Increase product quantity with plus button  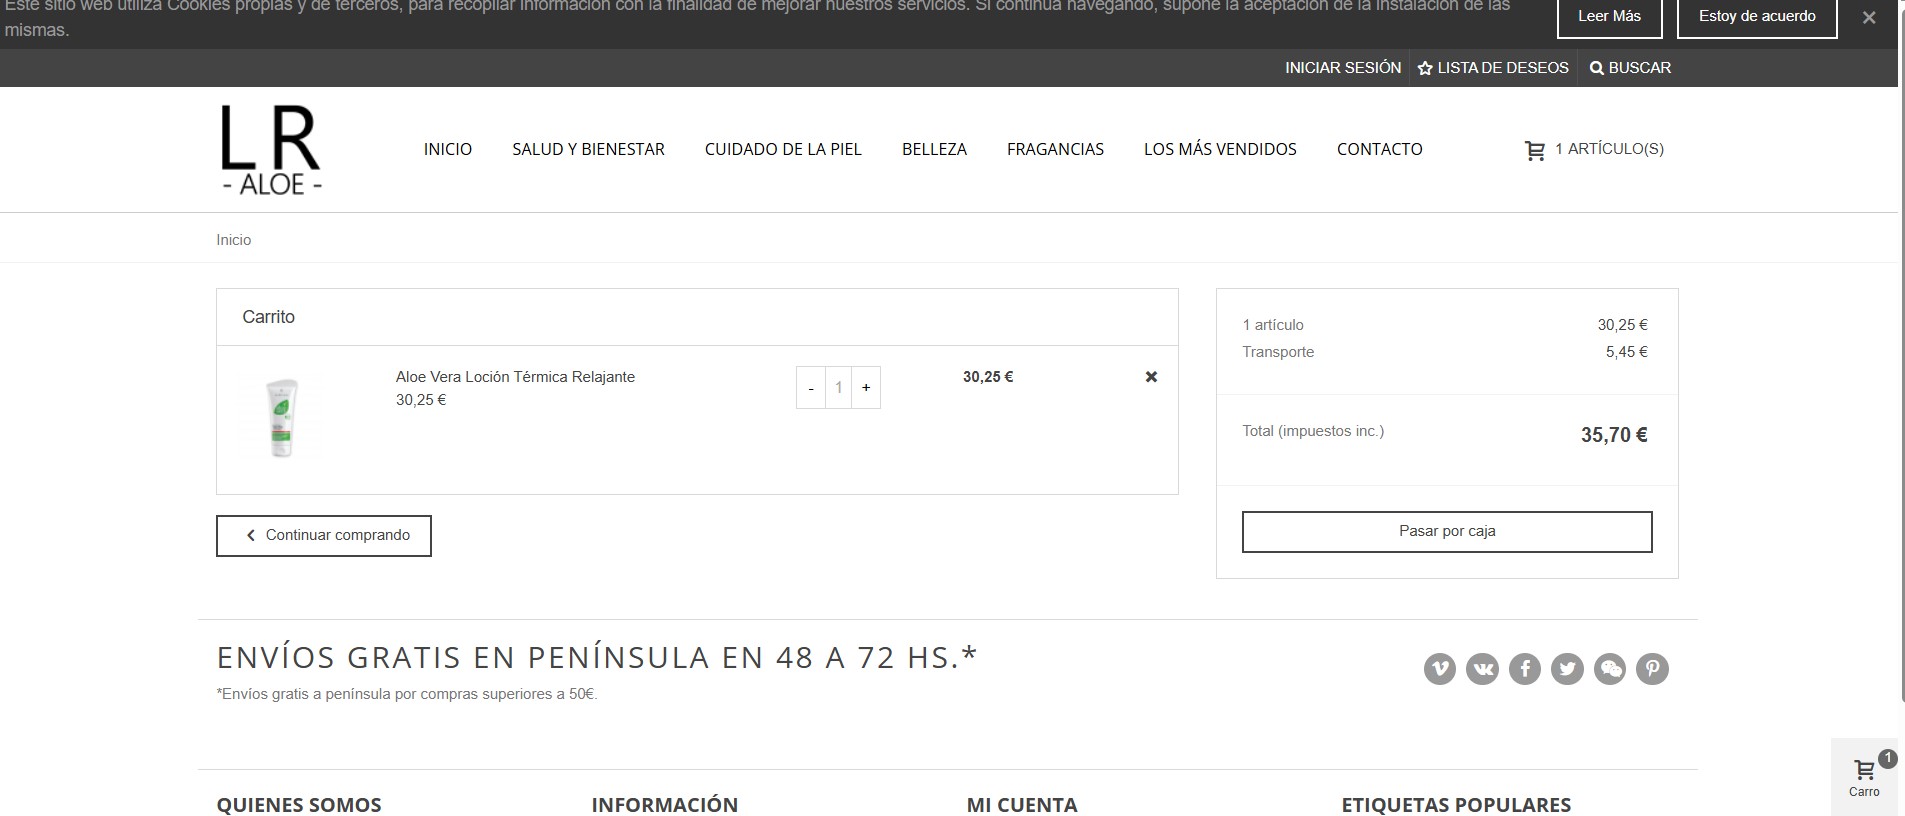(866, 388)
